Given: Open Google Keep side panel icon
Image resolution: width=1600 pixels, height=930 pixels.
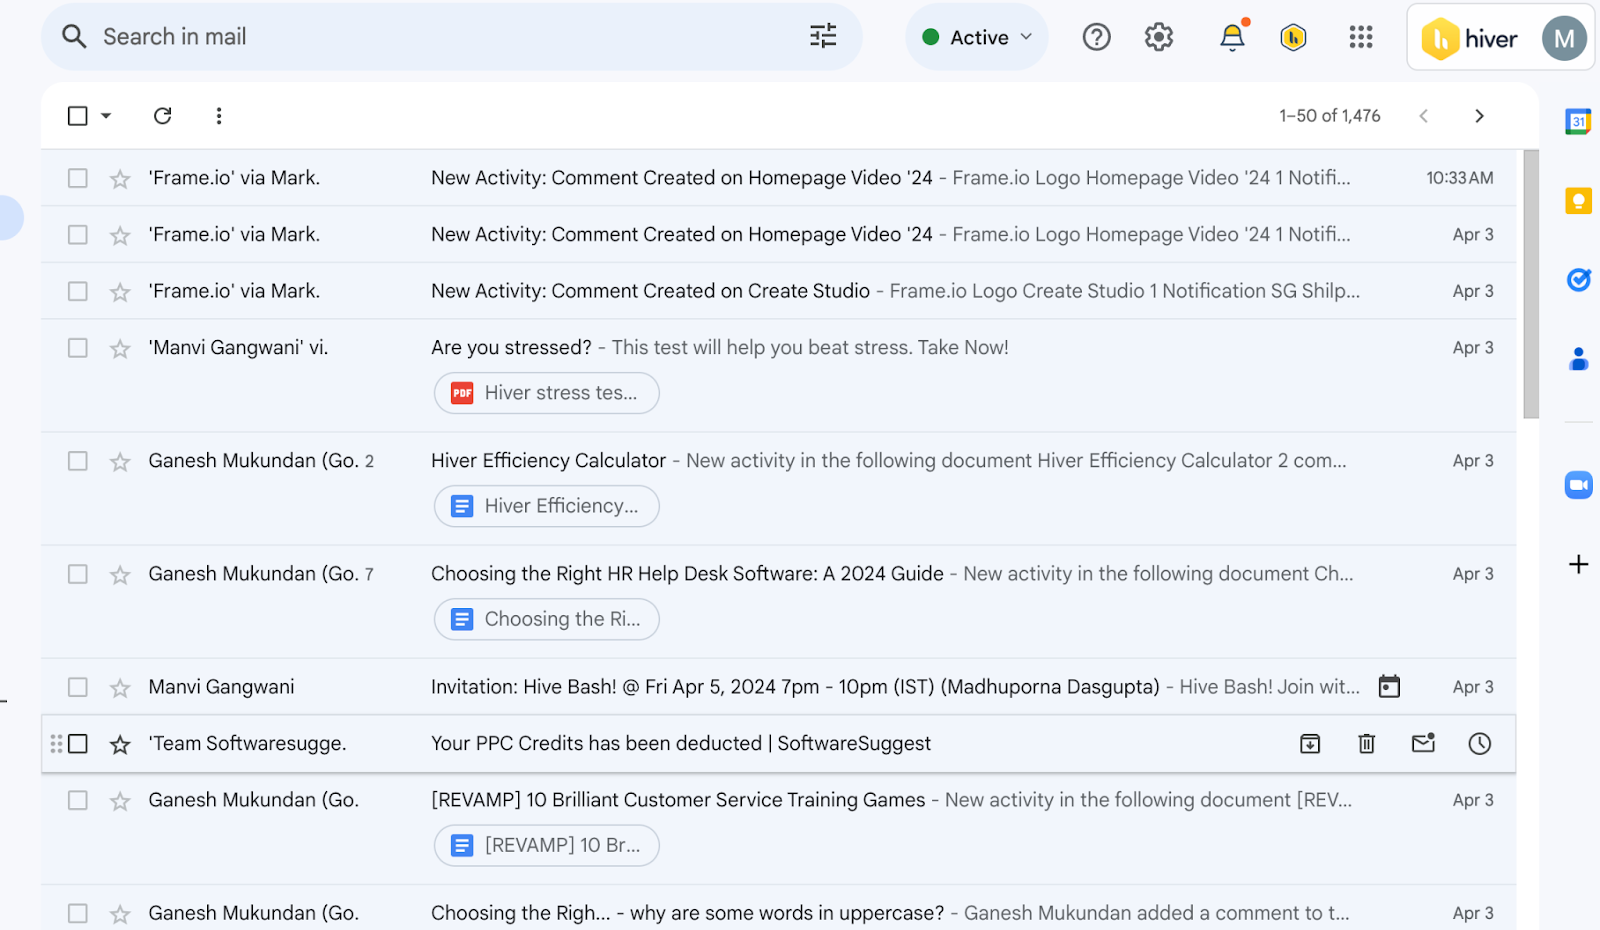Looking at the screenshot, I should point(1578,201).
